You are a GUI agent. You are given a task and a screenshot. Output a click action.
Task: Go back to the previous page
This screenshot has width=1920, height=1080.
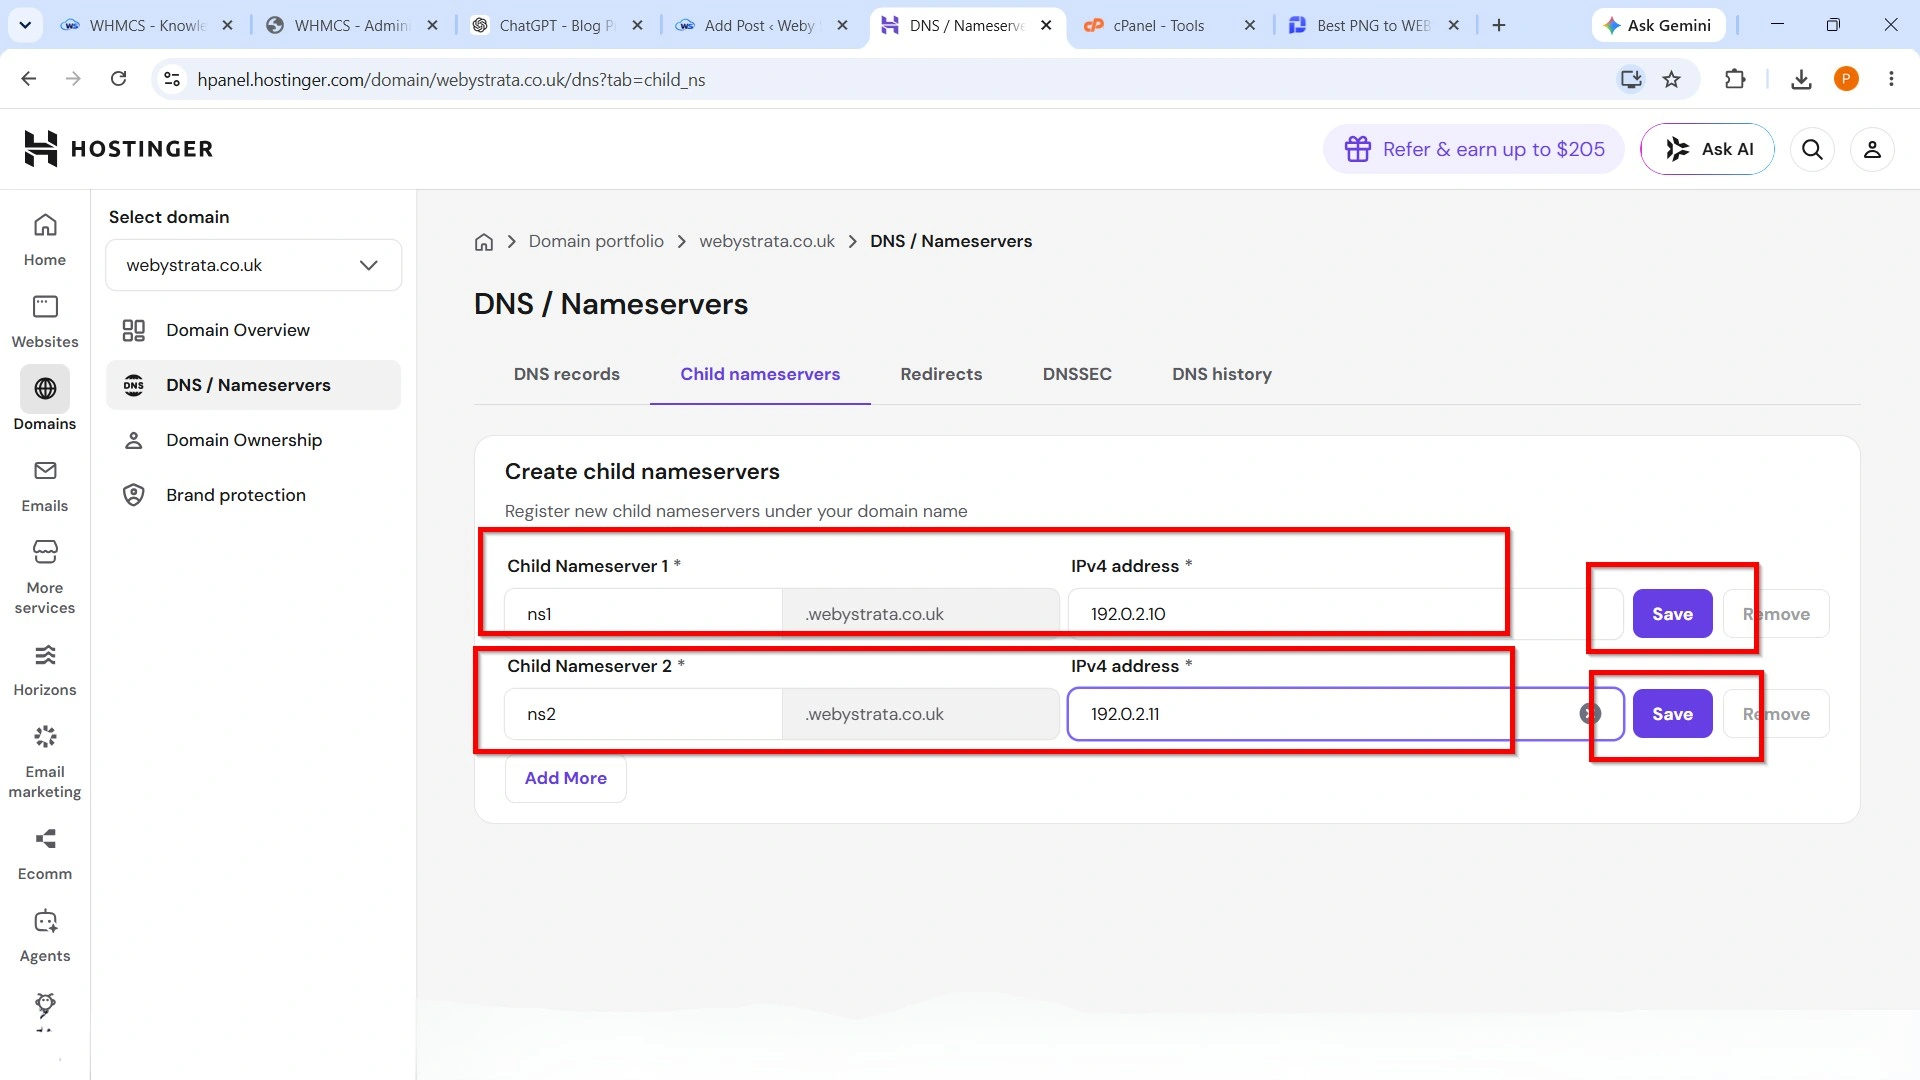point(29,79)
